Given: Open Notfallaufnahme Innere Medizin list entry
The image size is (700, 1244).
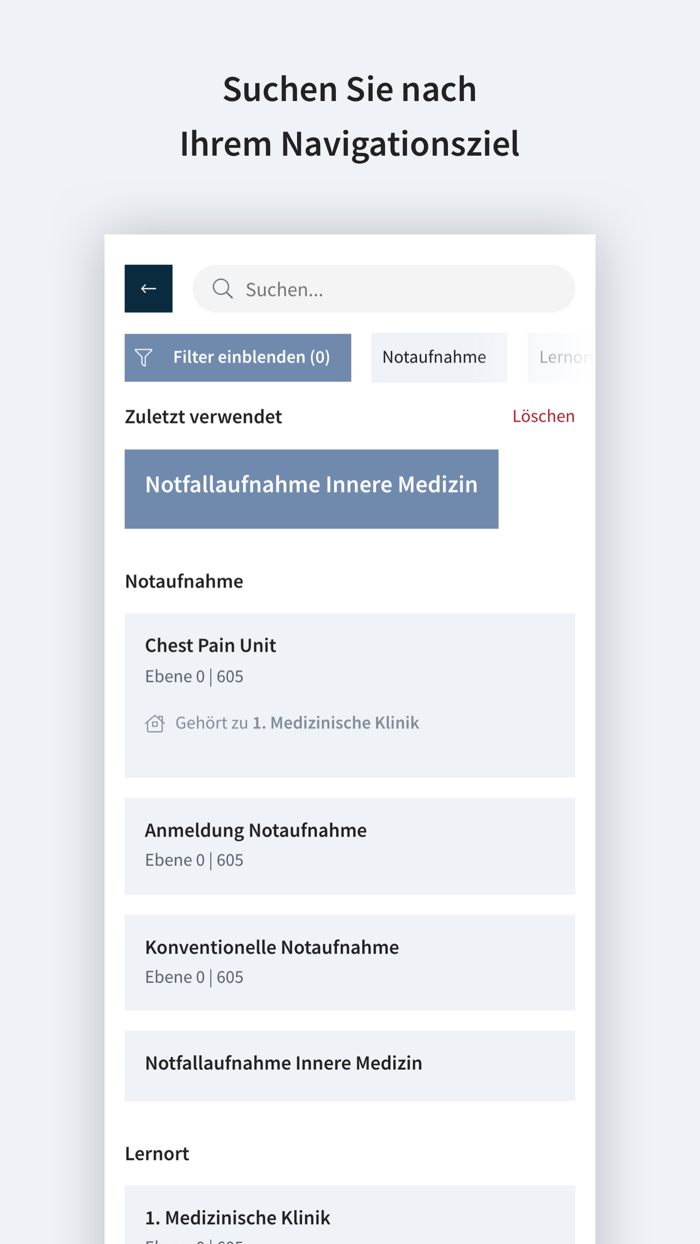Looking at the screenshot, I should [x=349, y=1064].
